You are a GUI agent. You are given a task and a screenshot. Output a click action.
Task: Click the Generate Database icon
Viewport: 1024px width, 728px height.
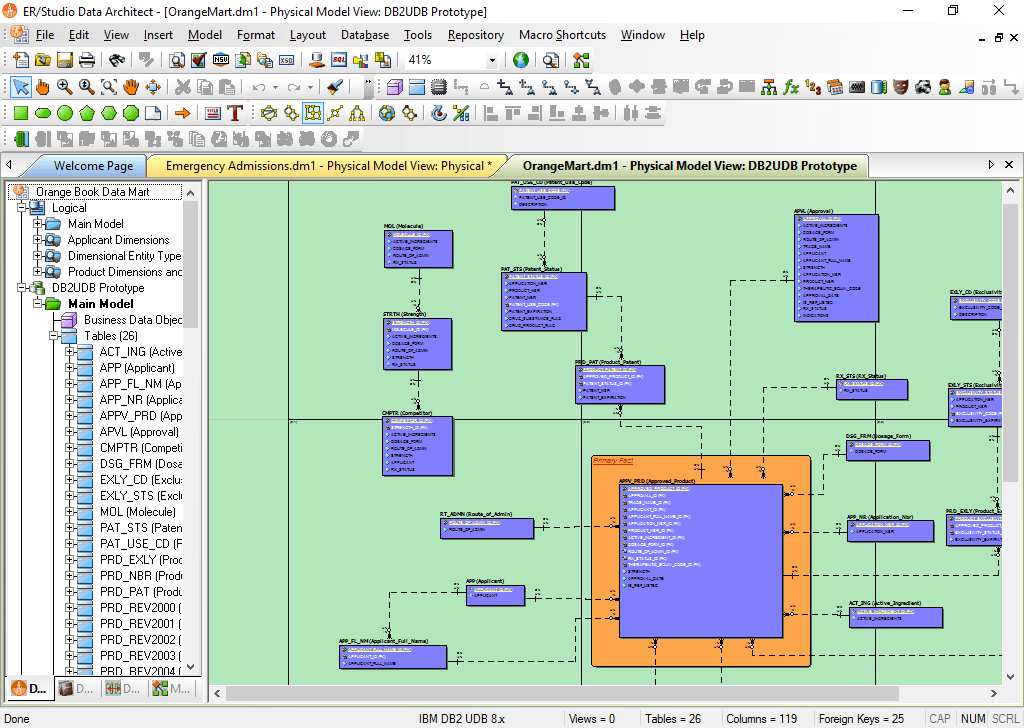[x=317, y=60]
